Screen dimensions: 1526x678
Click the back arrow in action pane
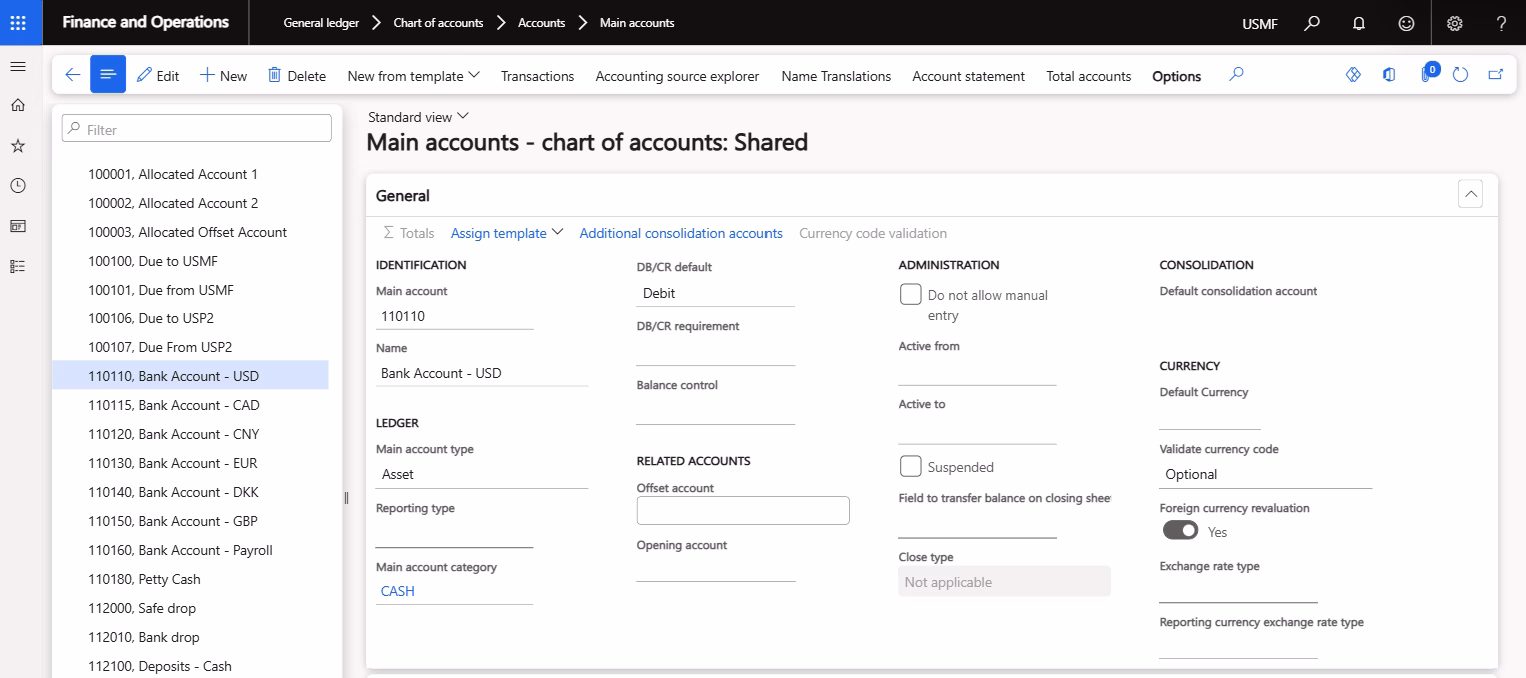click(x=72, y=75)
